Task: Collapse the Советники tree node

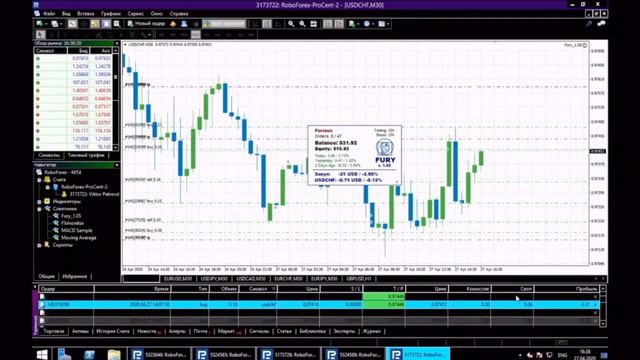Action: 40,209
